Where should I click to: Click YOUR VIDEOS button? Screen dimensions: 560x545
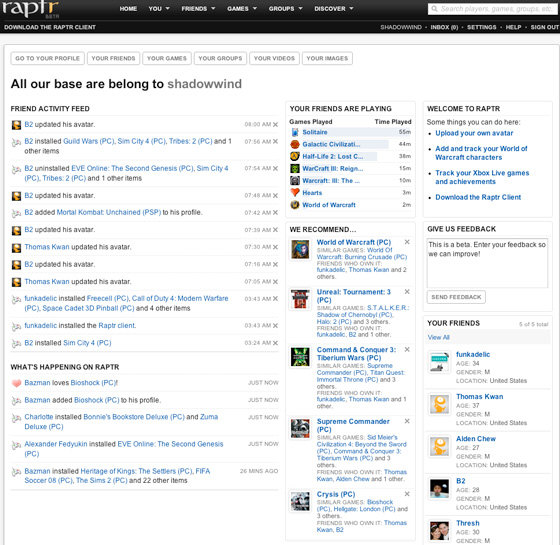274,58
